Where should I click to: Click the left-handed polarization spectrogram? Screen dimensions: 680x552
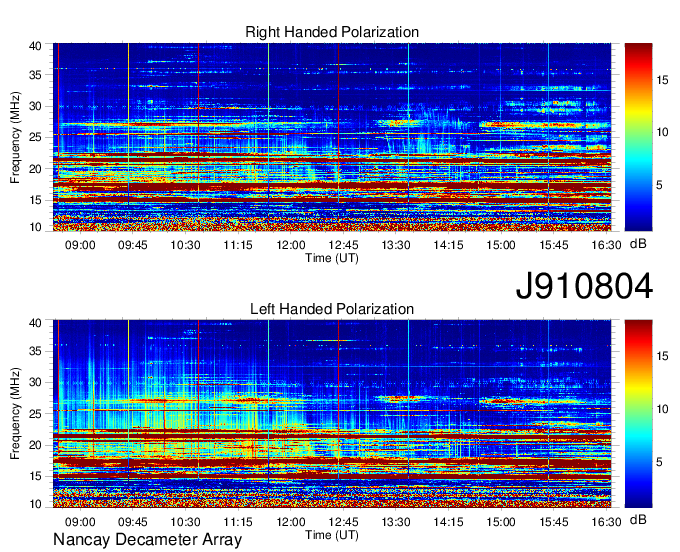click(x=332, y=413)
